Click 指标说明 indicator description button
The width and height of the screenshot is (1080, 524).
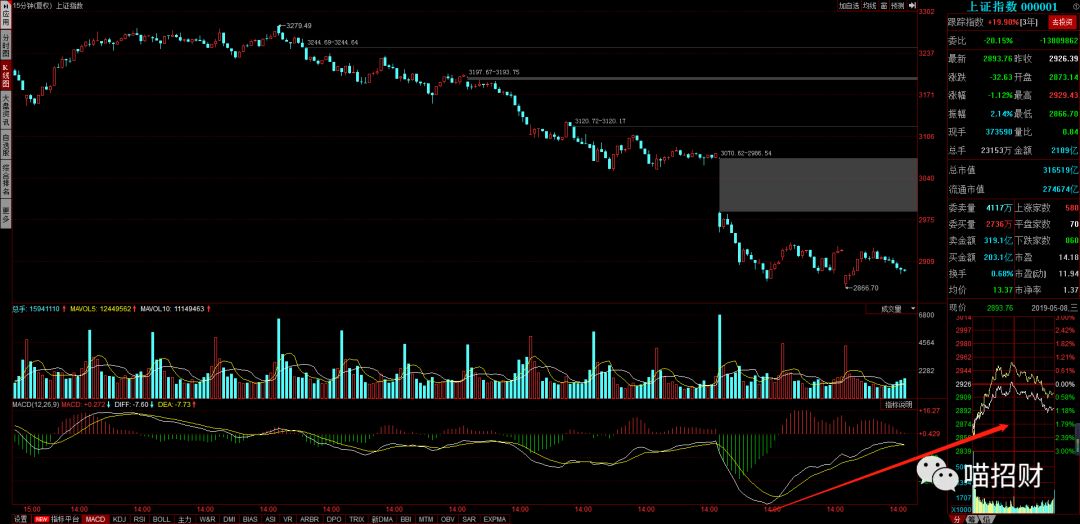point(898,405)
